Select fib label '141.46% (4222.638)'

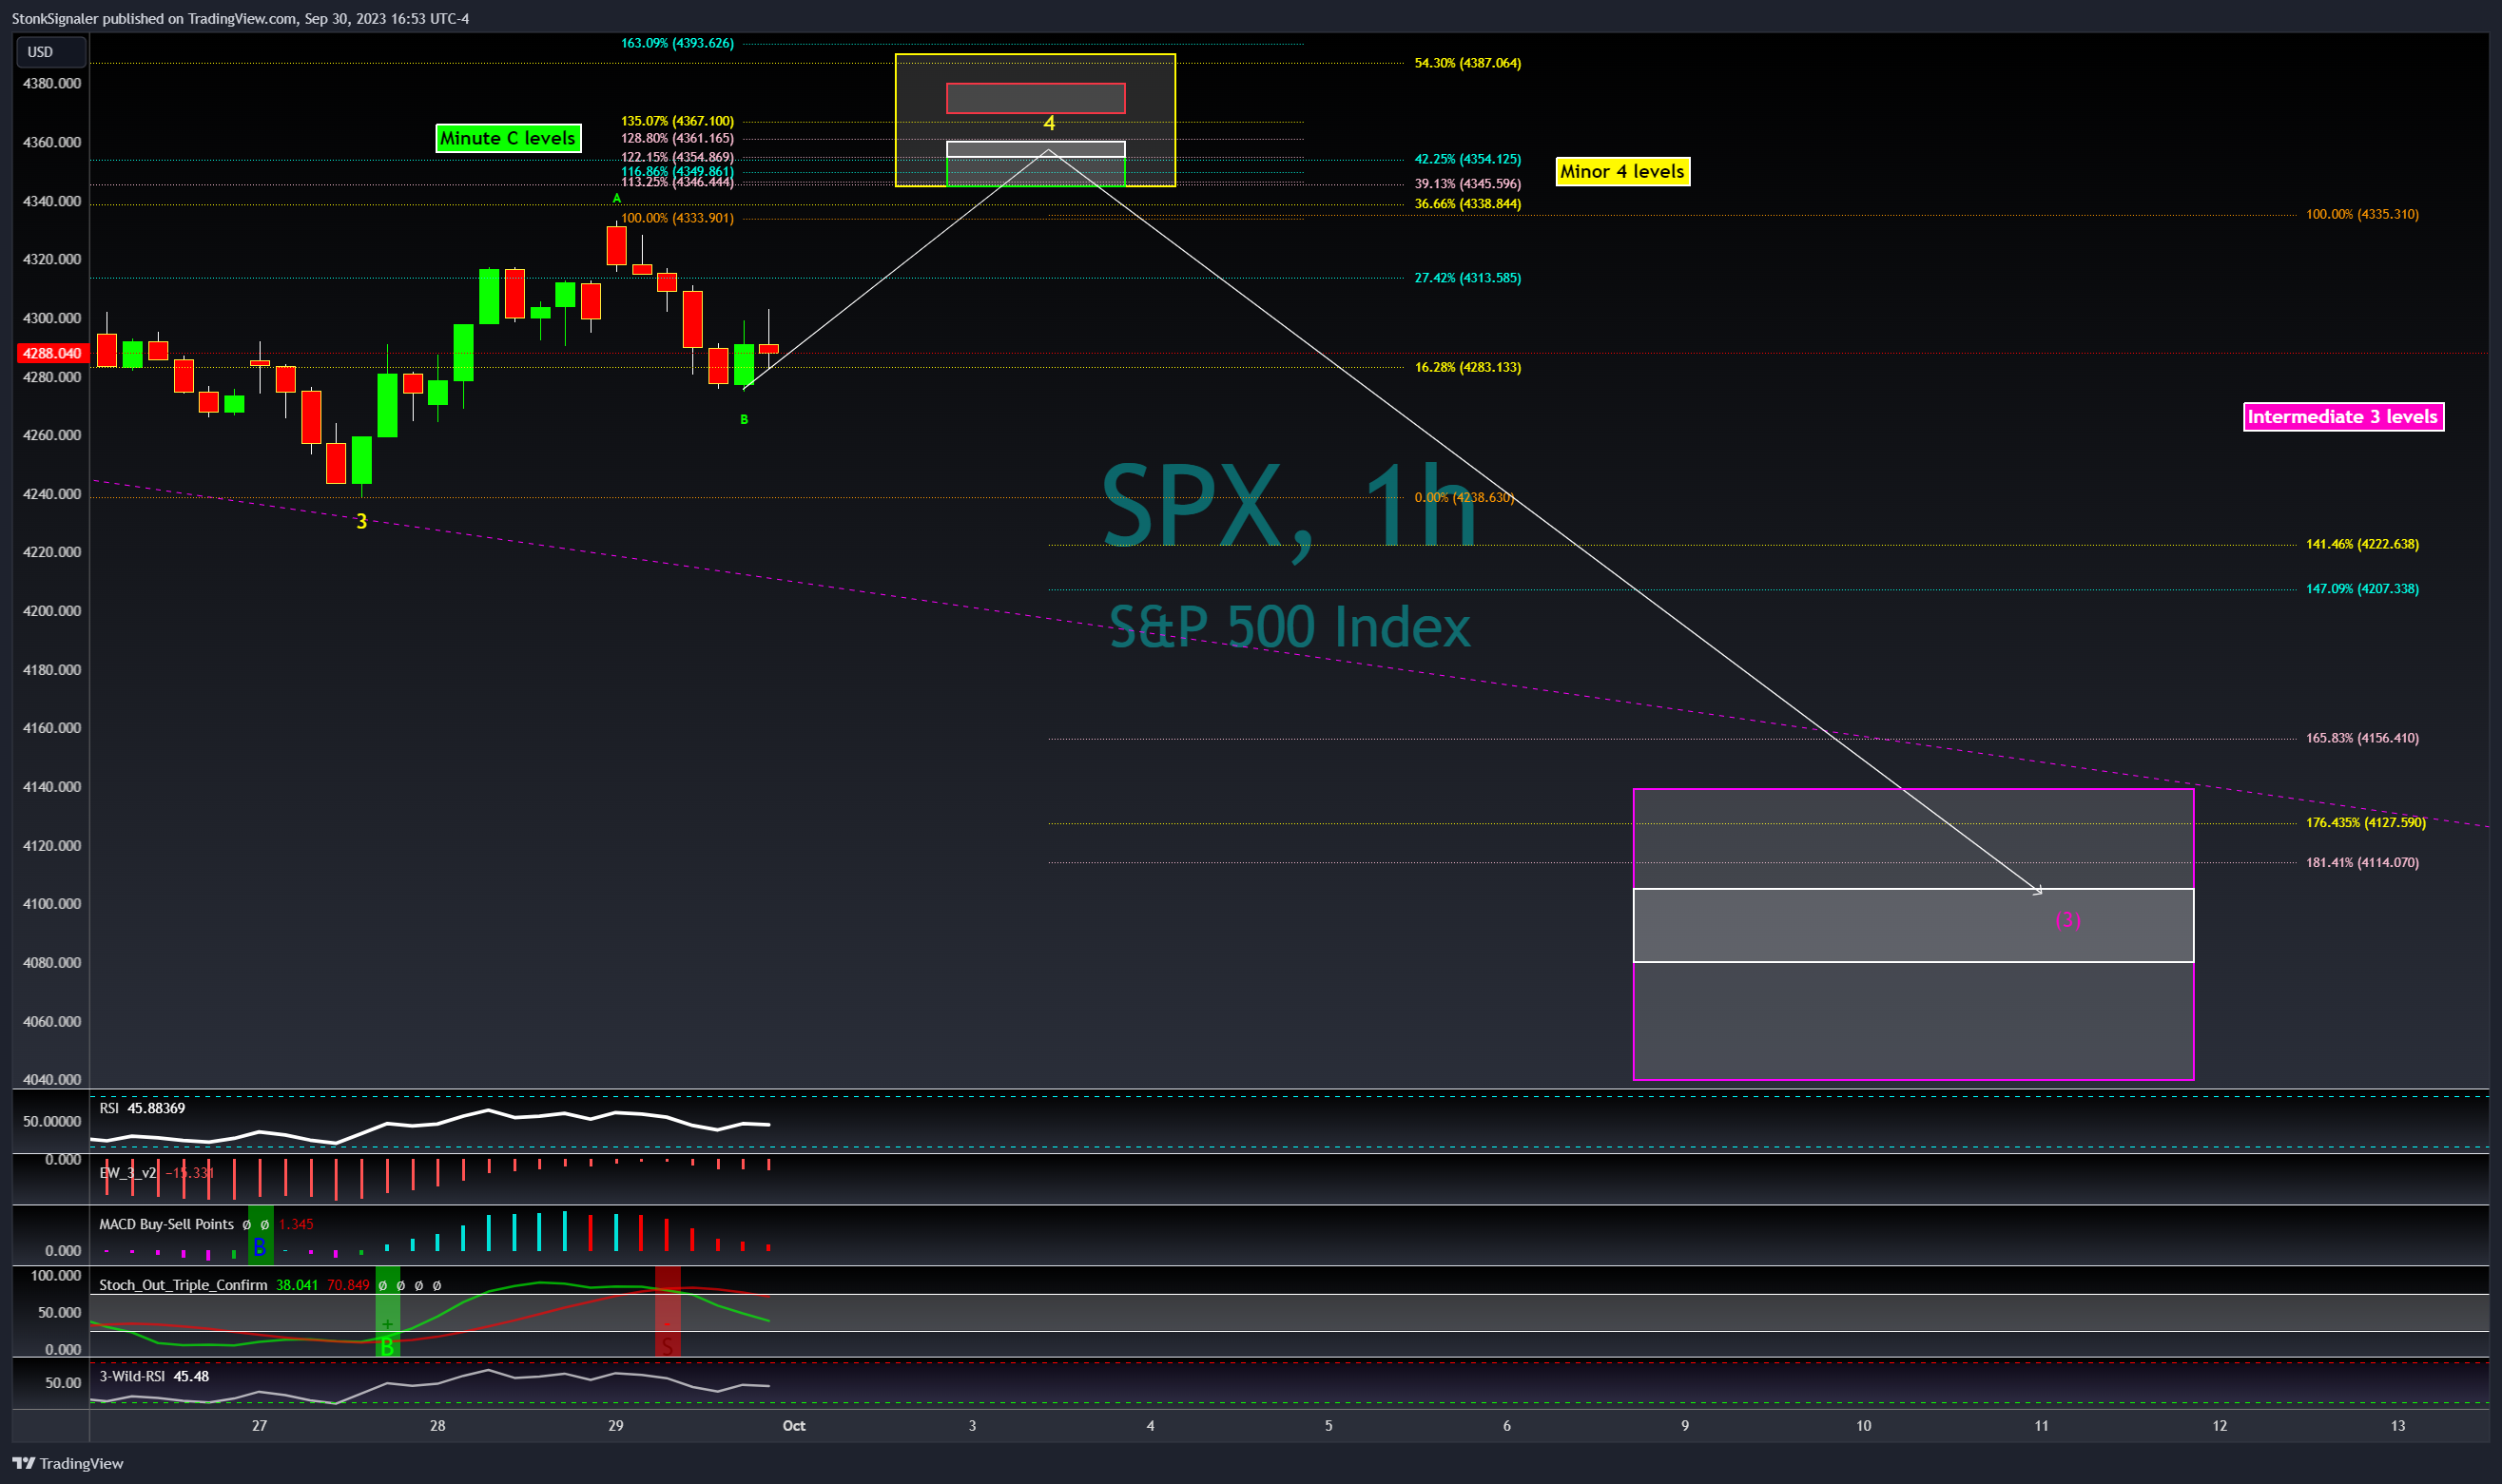tap(2362, 544)
